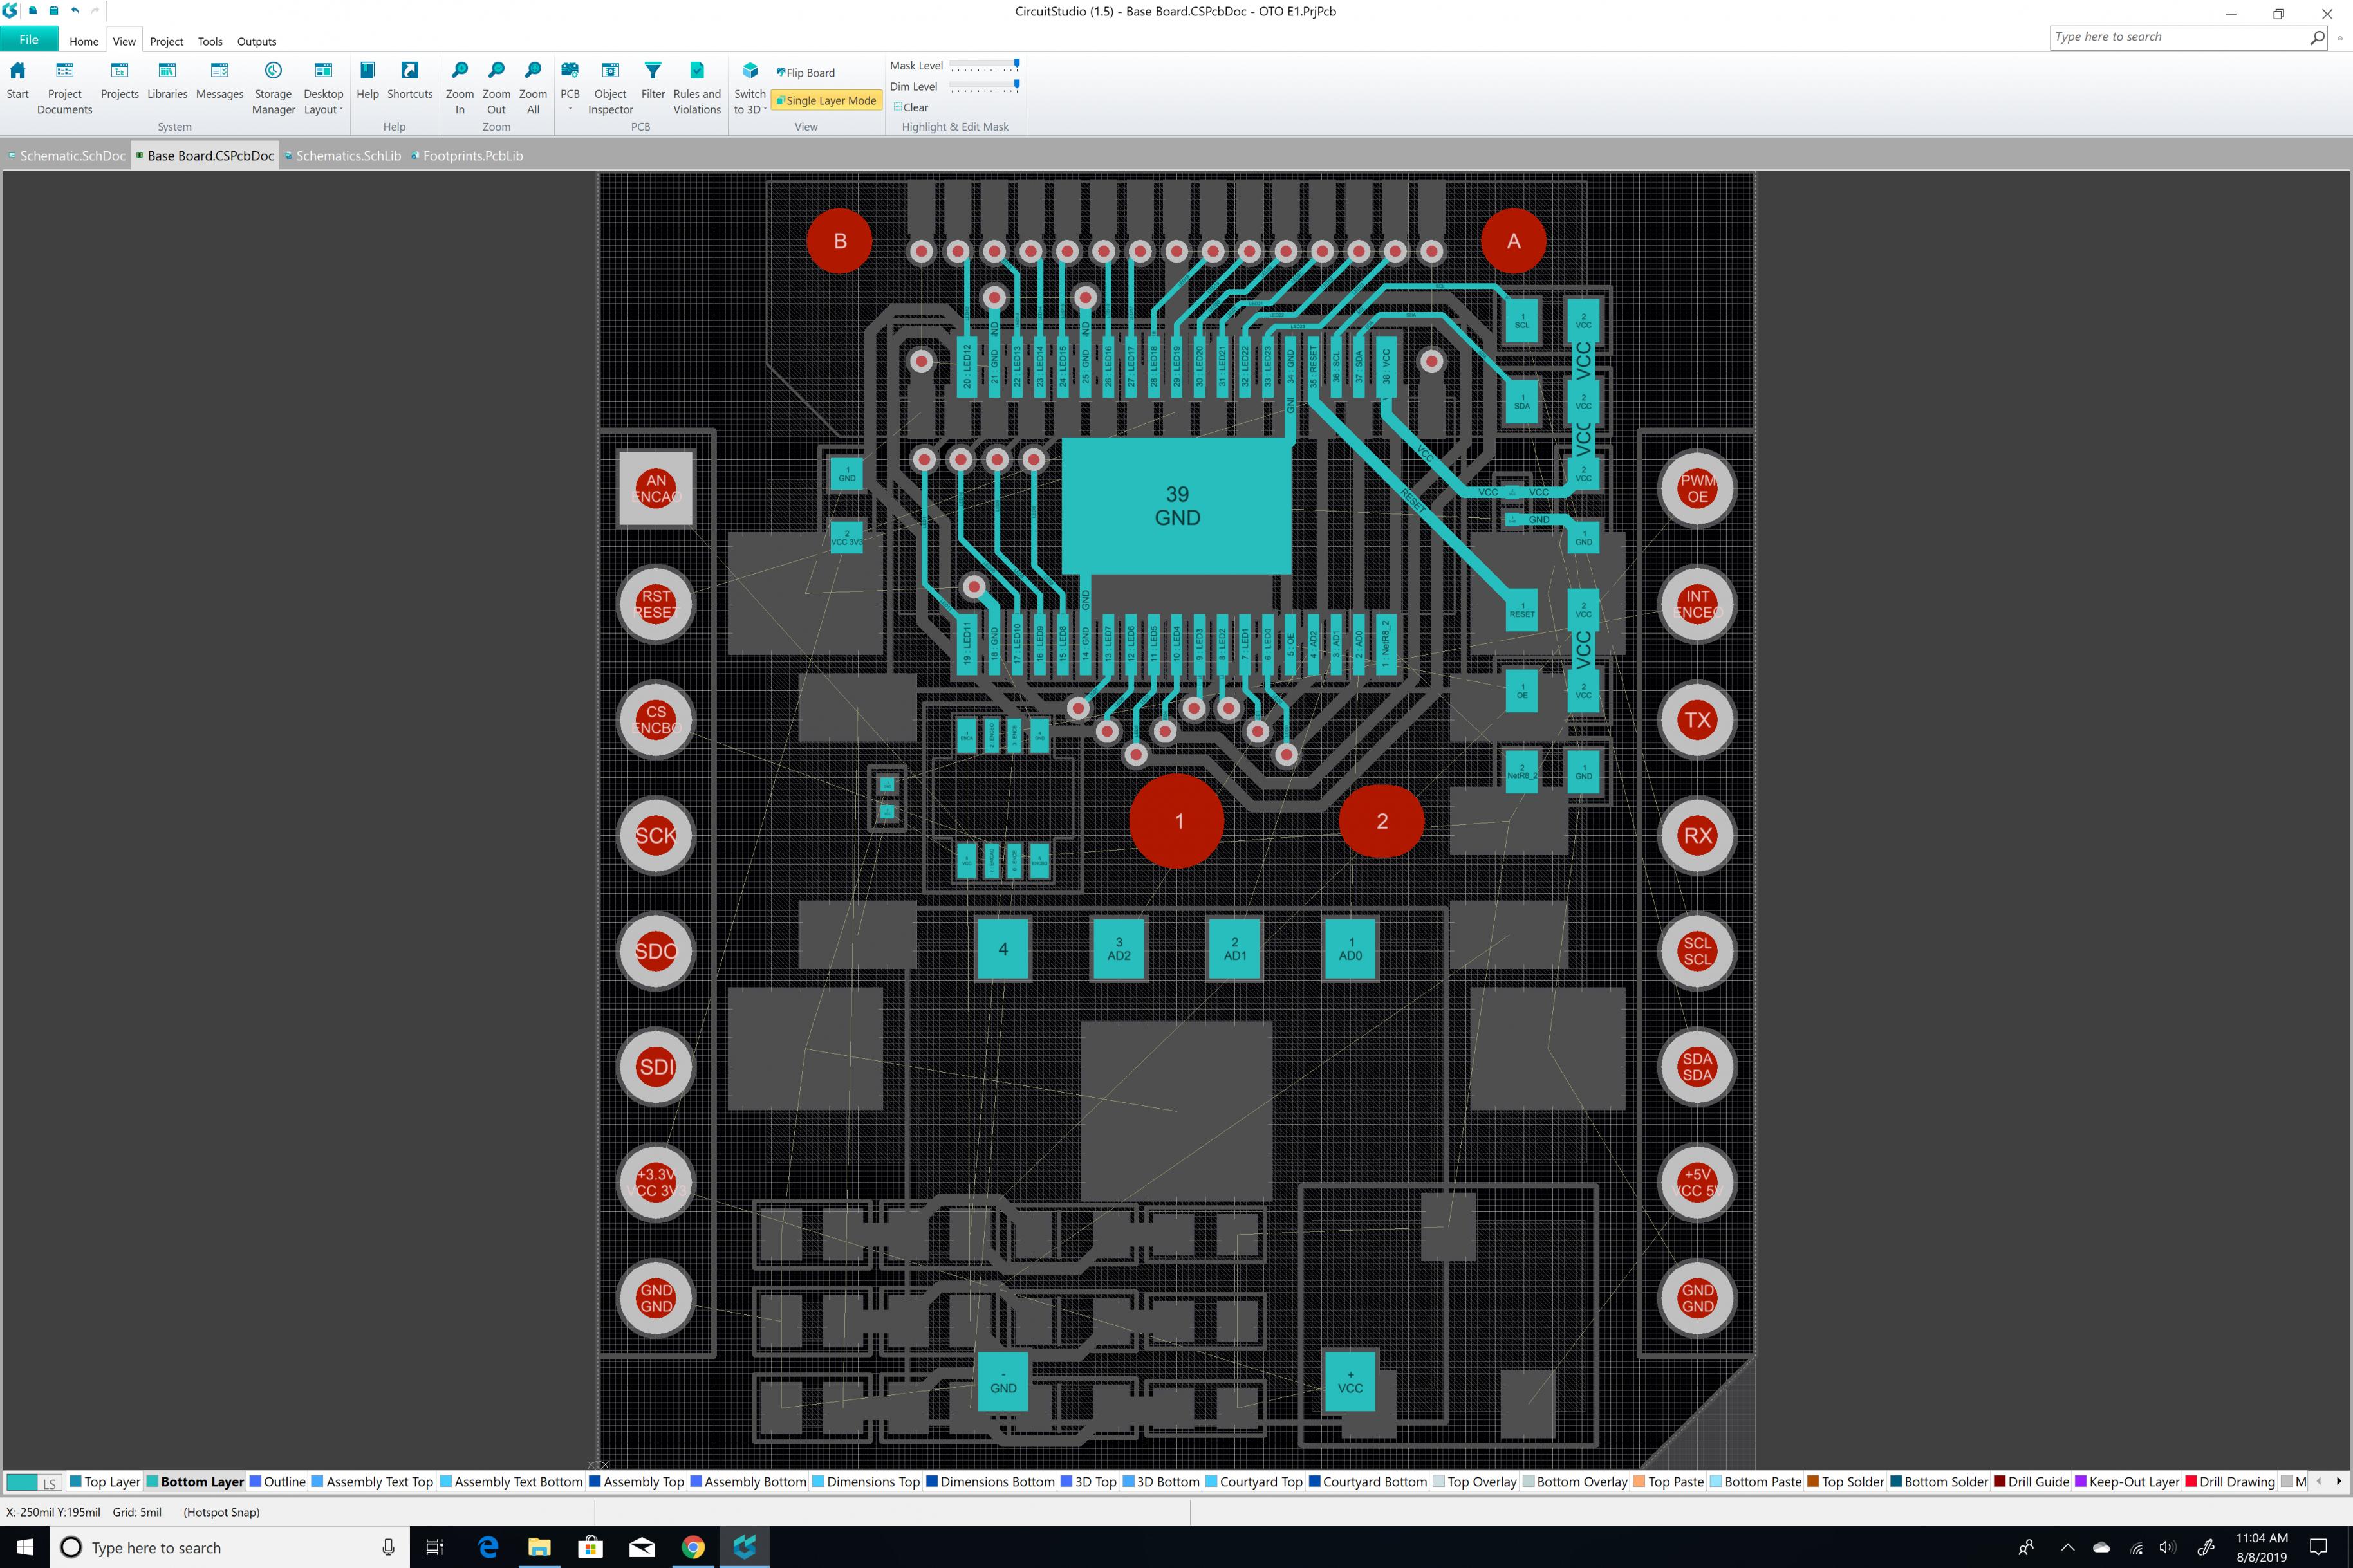
Task: Click the 39 GND thermal pad
Action: 1176,506
